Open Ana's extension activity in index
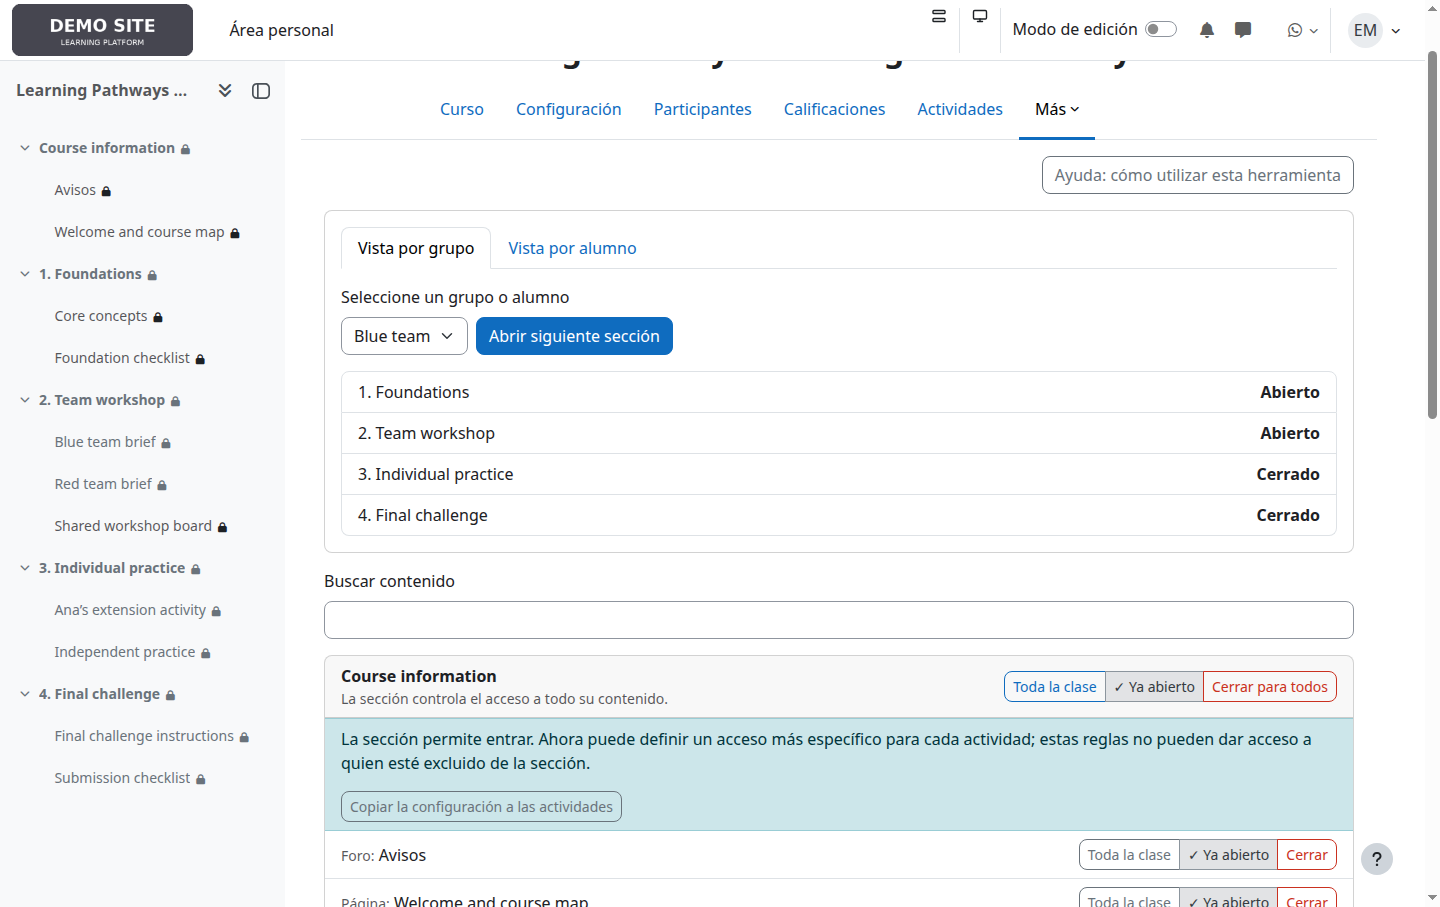The image size is (1440, 907). [x=130, y=610]
